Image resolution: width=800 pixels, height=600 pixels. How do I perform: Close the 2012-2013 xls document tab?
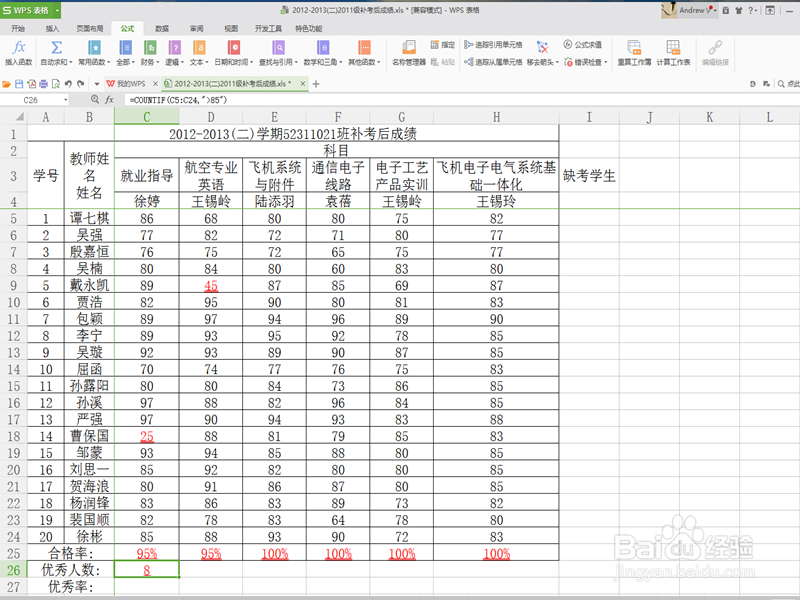pos(303,84)
